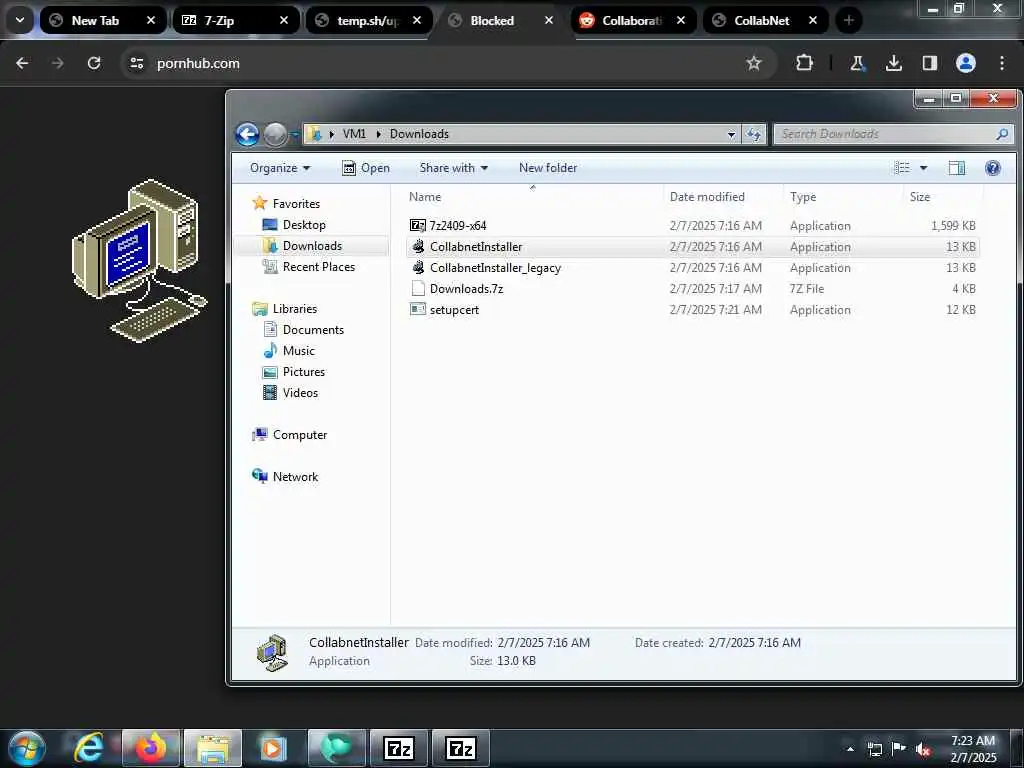The image size is (1024, 768).
Task: Open the Windows Start orb
Action: click(27, 748)
